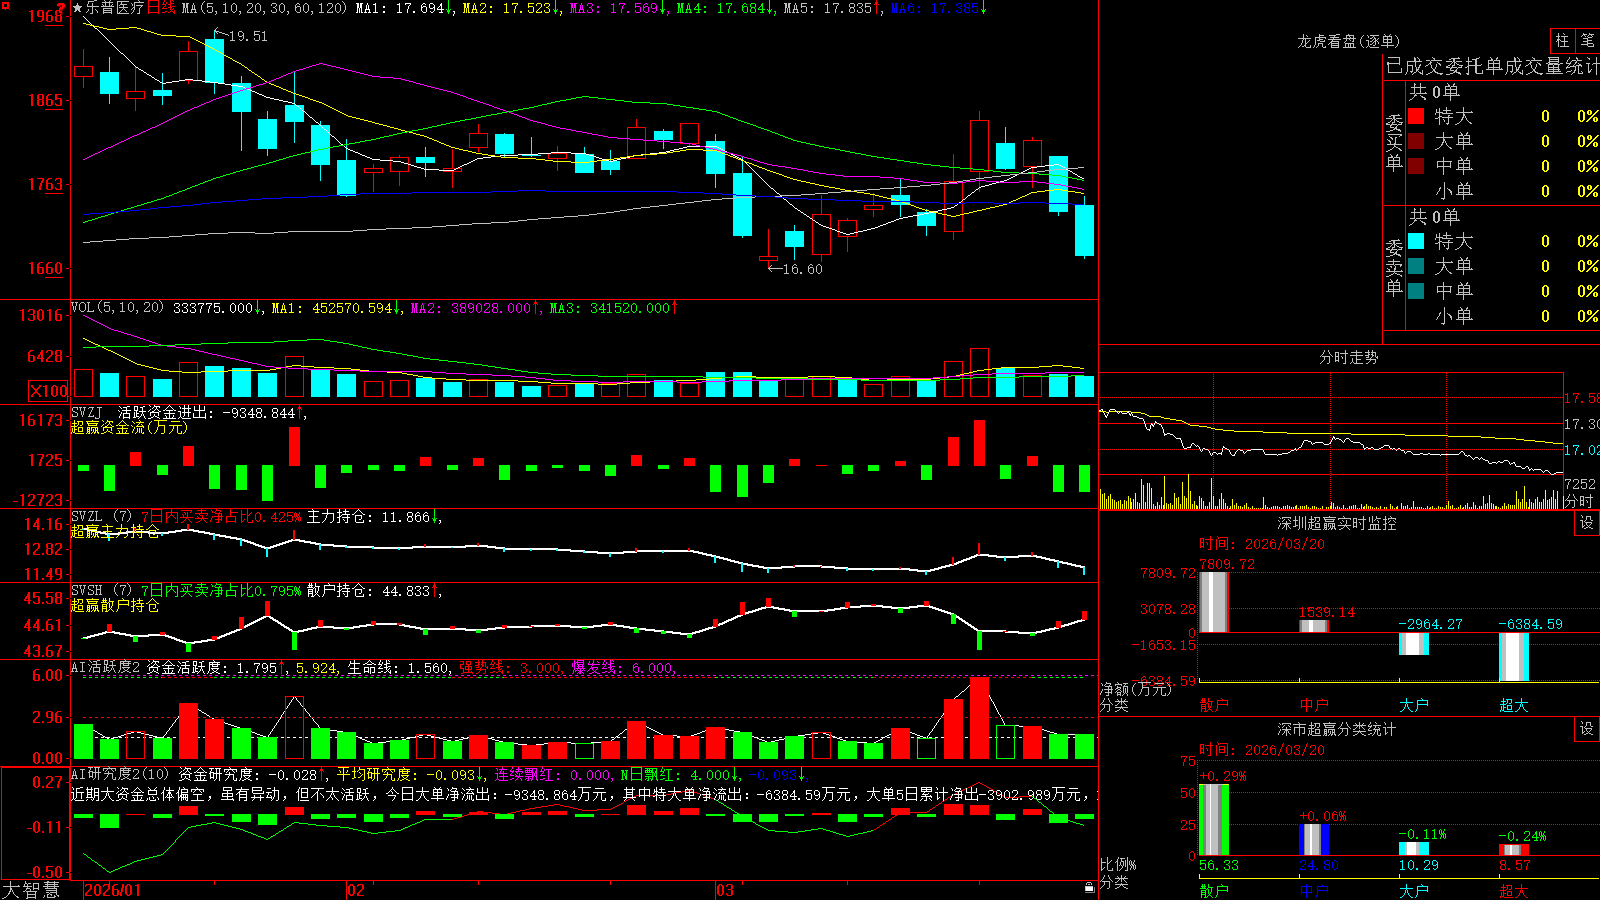Click the 散户 bar valued 7809.72
The width and height of the screenshot is (1600, 900).
[1213, 602]
